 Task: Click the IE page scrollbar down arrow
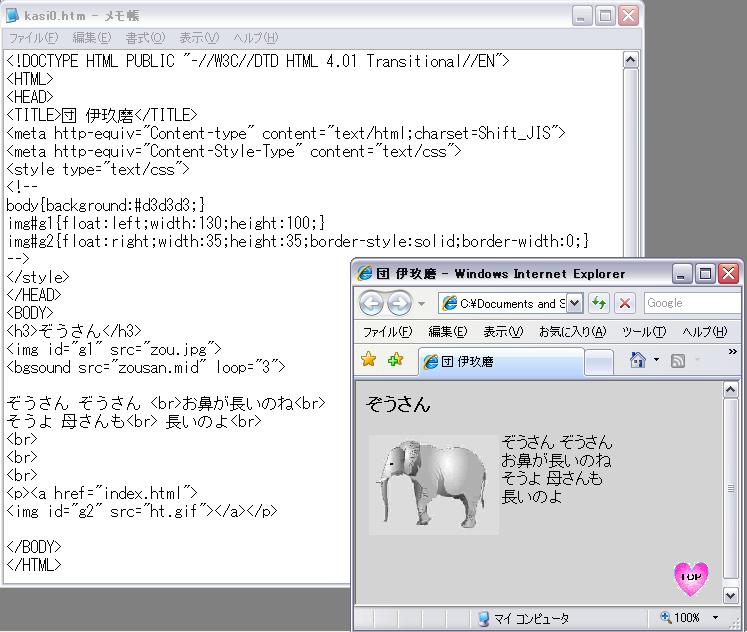(x=730, y=595)
